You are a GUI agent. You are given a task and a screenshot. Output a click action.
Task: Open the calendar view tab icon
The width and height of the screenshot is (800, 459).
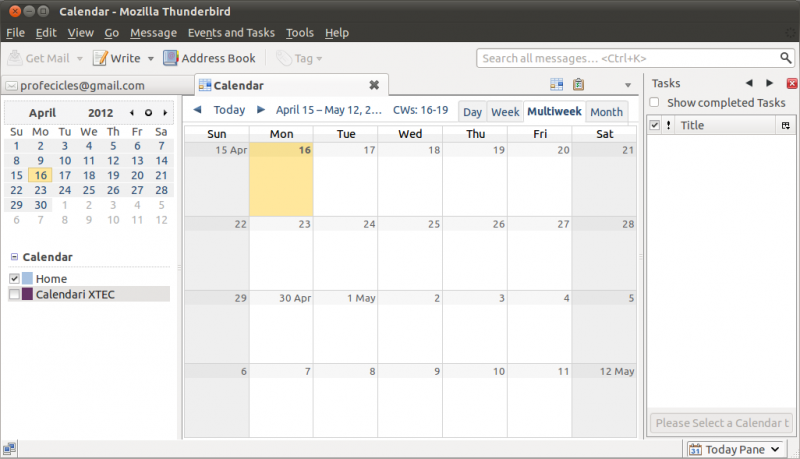coord(557,85)
